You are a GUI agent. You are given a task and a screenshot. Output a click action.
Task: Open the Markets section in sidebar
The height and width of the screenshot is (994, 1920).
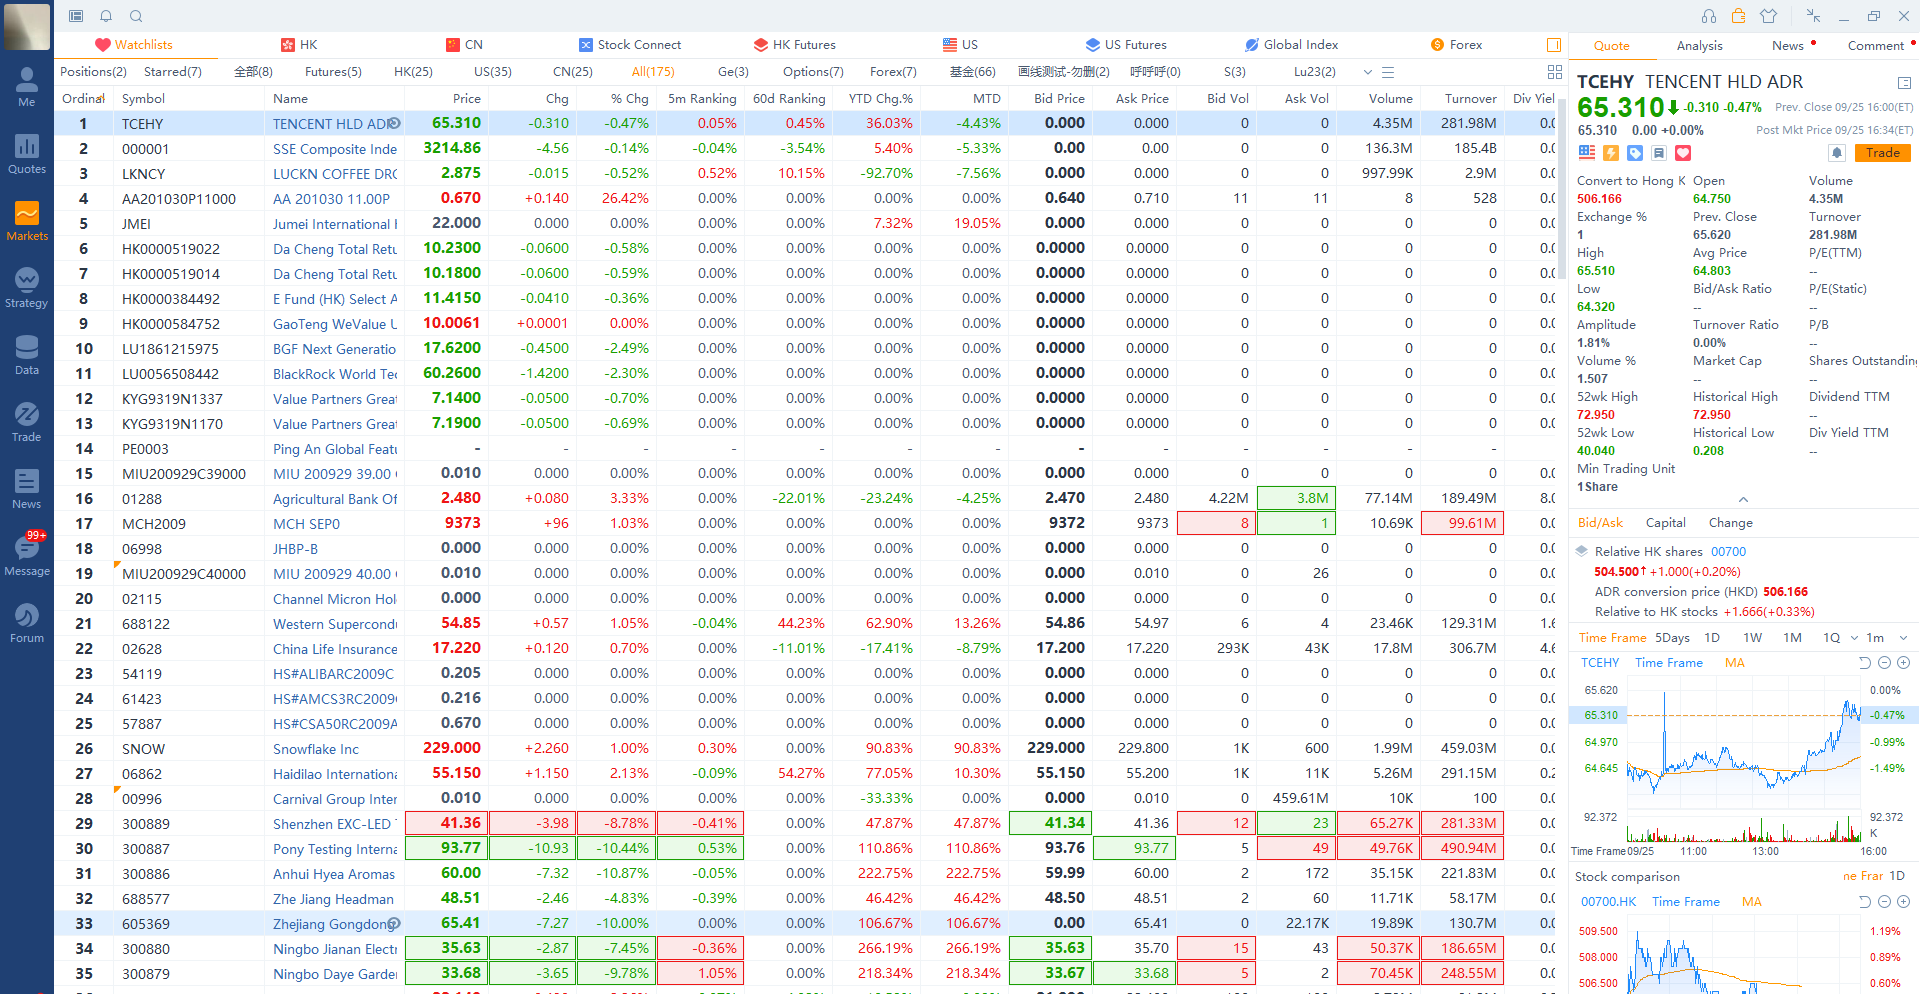(x=27, y=221)
